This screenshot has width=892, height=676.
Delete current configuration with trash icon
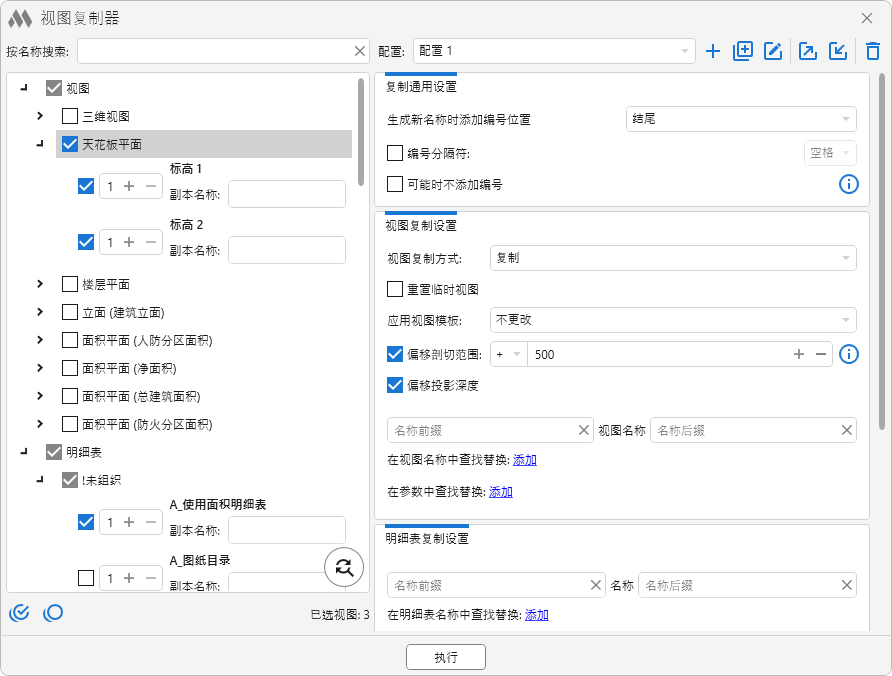873,51
